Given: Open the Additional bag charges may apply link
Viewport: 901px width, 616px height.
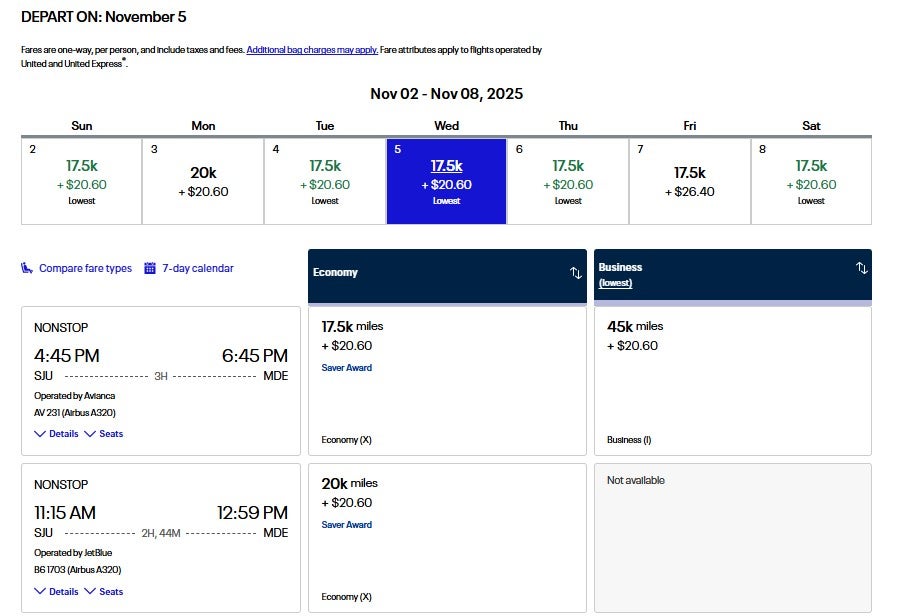Looking at the screenshot, I should [312, 50].
